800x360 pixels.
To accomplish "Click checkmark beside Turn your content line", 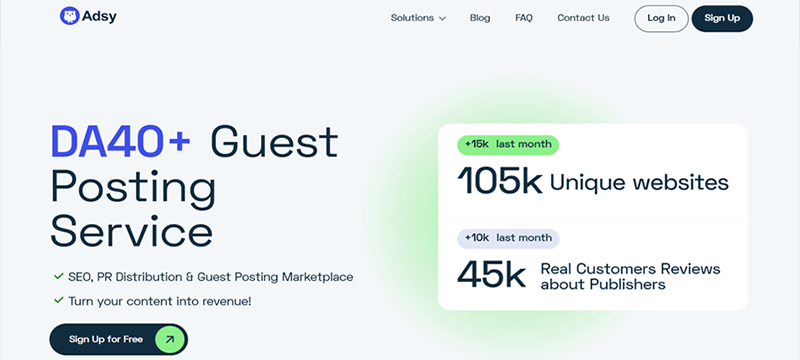I will (59, 300).
